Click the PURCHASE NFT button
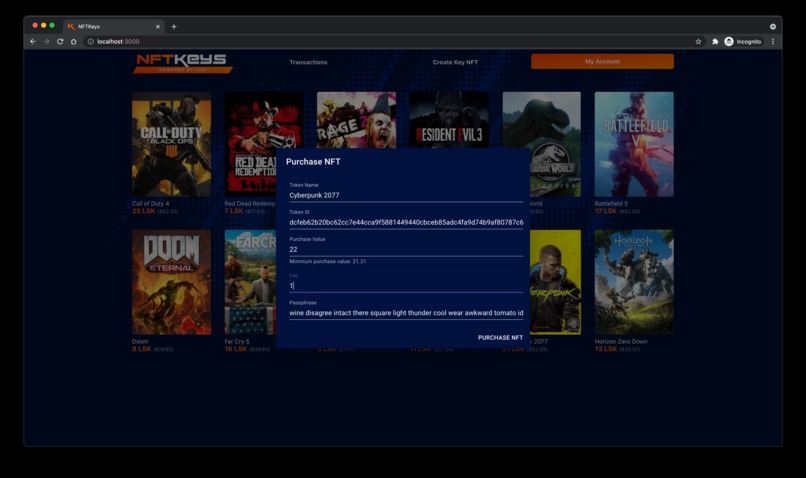 (x=500, y=338)
